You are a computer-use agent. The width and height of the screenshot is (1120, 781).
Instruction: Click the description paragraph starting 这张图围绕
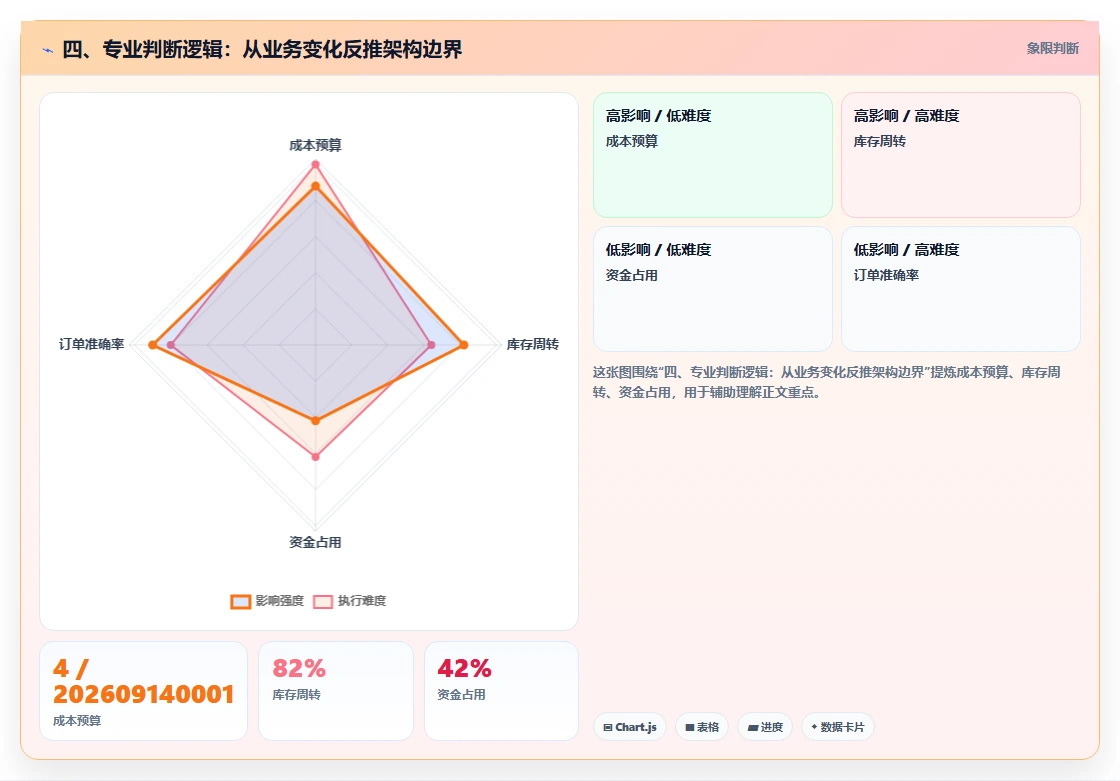point(827,382)
